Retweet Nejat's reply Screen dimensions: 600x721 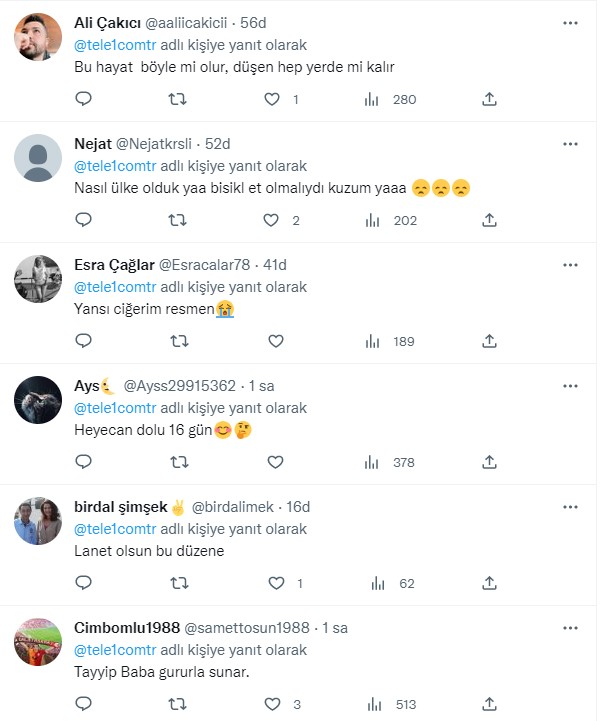(x=178, y=220)
